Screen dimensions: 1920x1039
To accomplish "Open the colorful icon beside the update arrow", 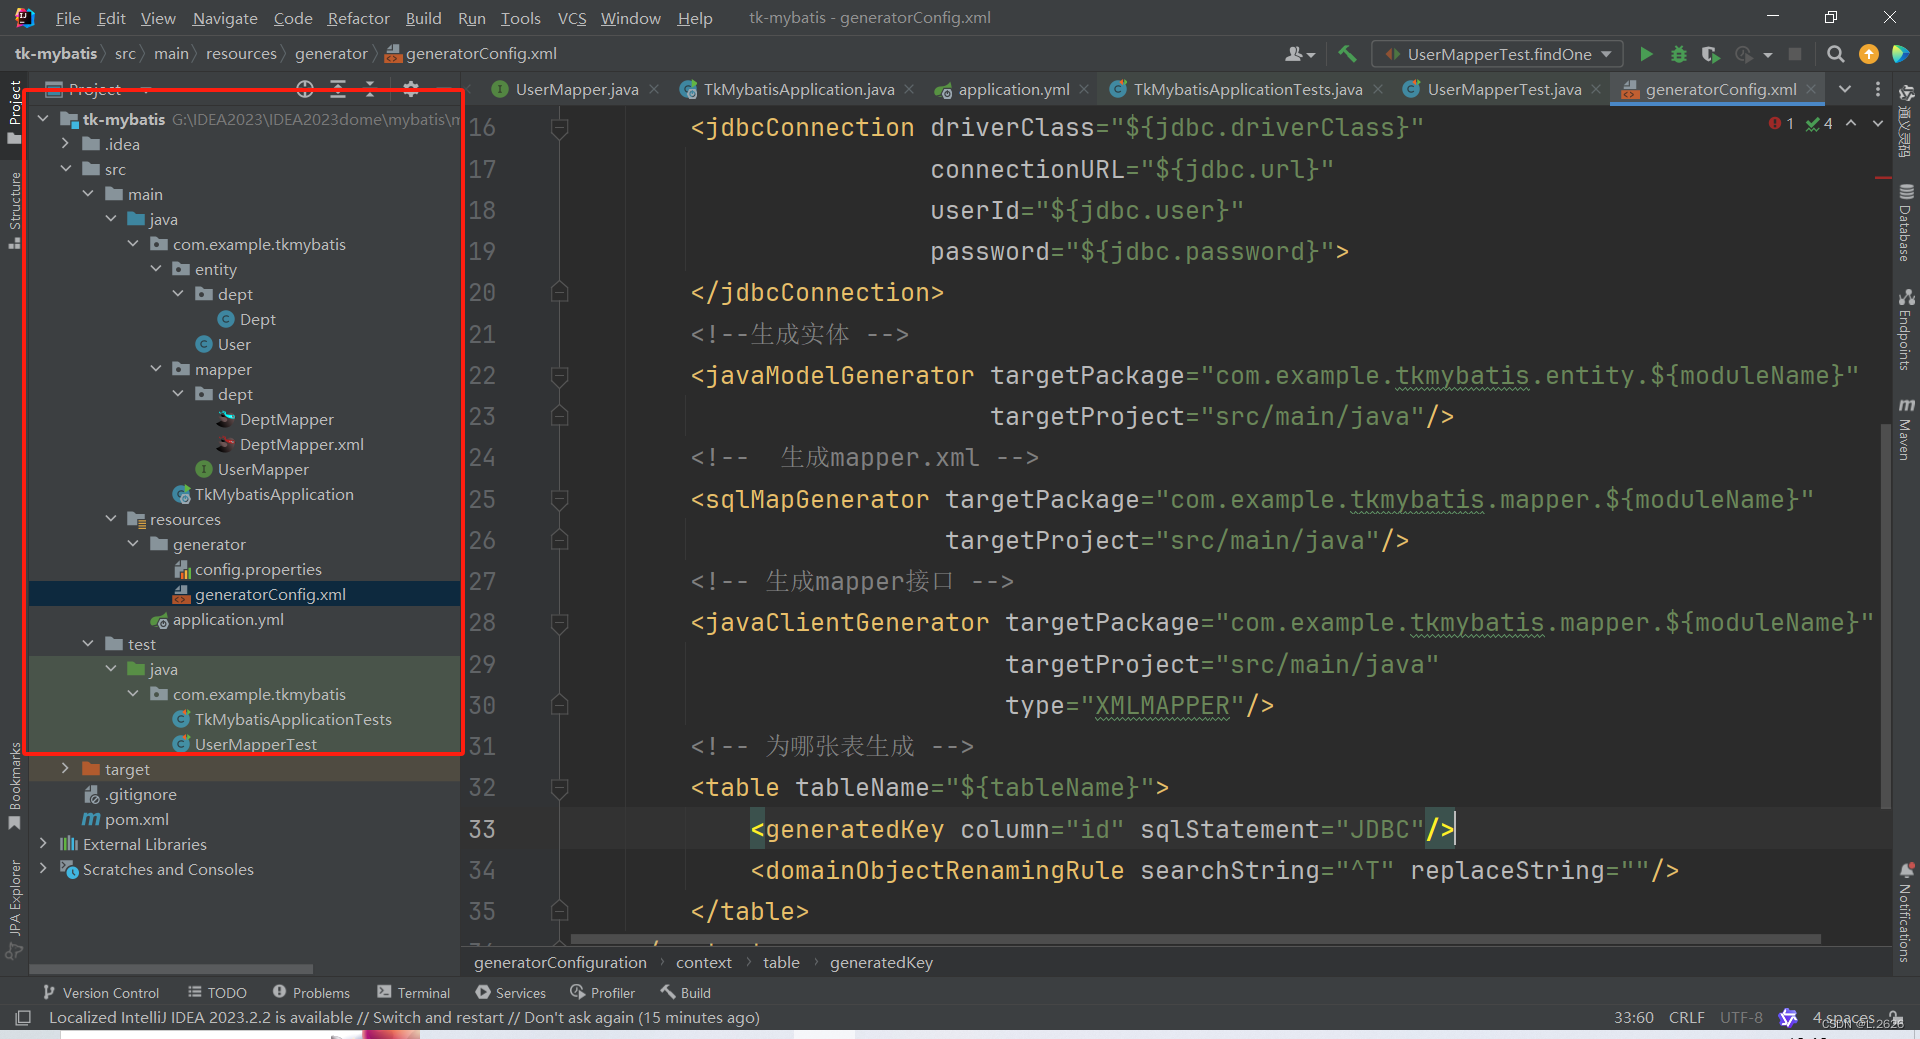I will pos(1900,54).
